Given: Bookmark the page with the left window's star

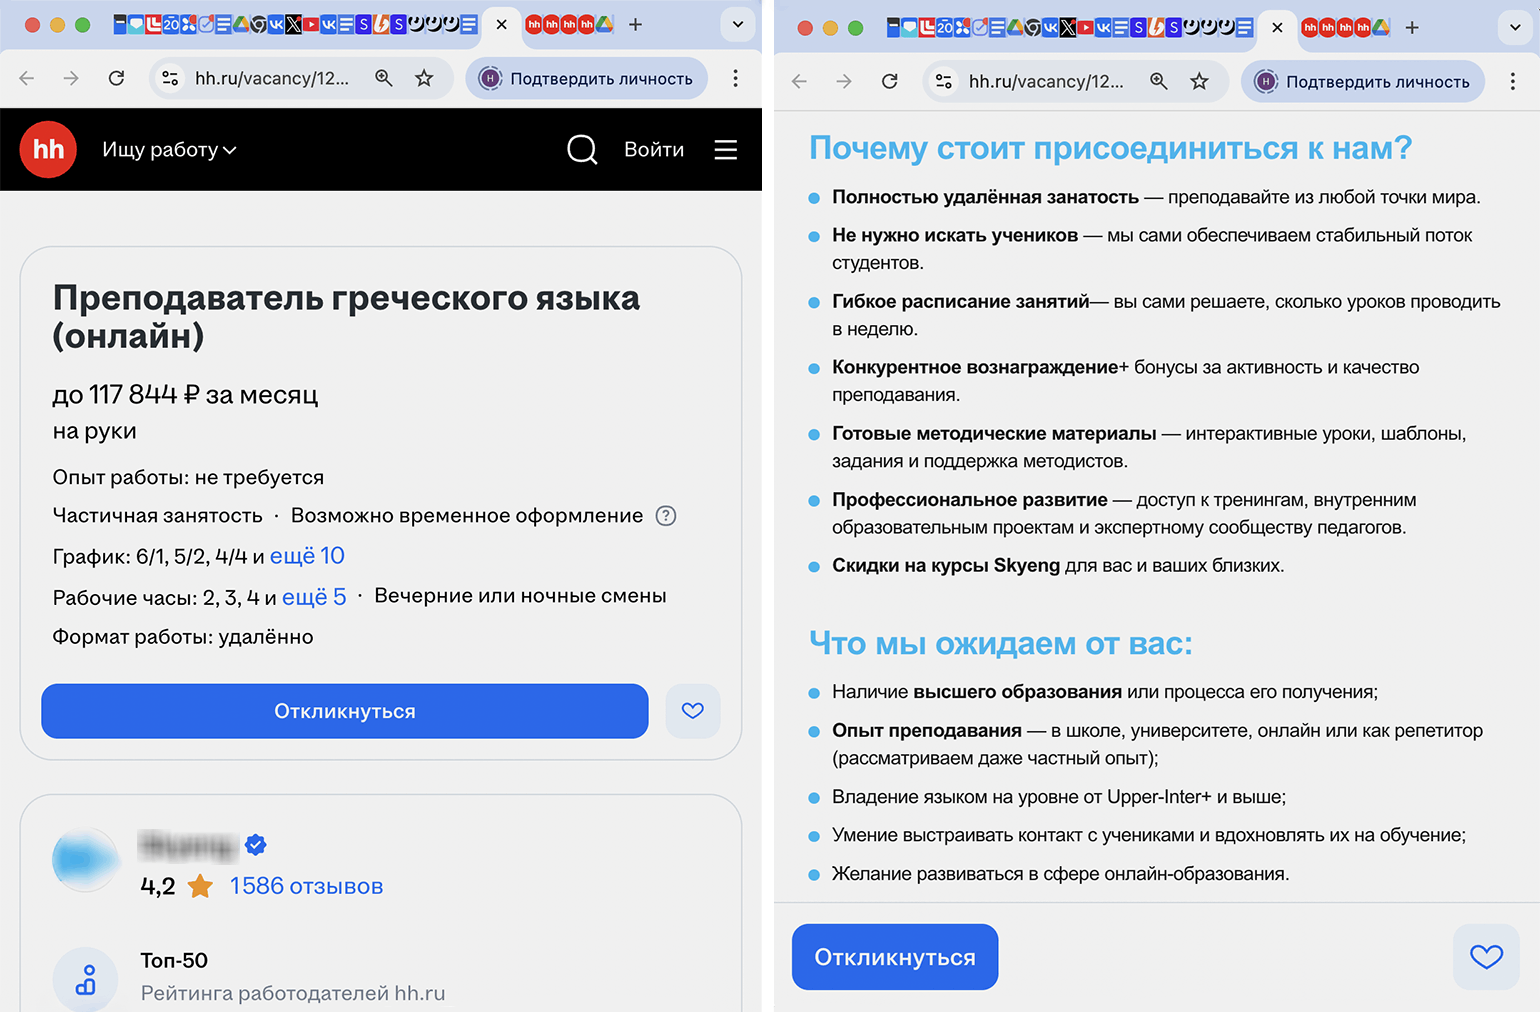Looking at the screenshot, I should coord(424,78).
